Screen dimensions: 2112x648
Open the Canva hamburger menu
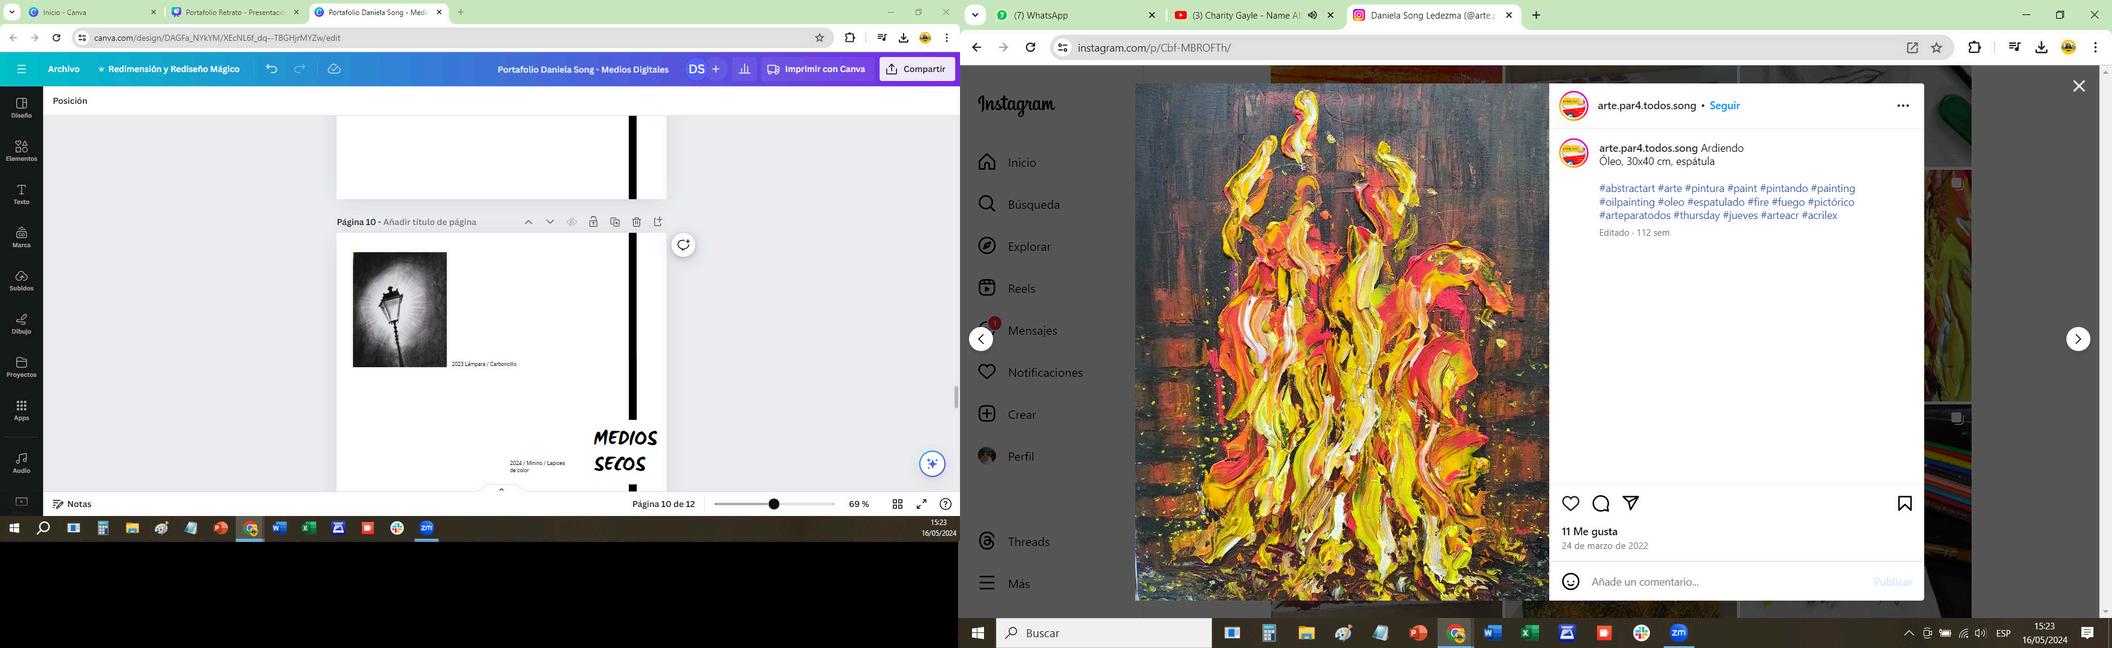21,69
